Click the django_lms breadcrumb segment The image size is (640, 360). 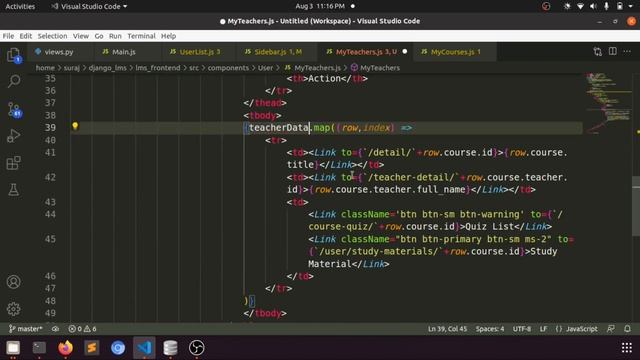click(107, 68)
